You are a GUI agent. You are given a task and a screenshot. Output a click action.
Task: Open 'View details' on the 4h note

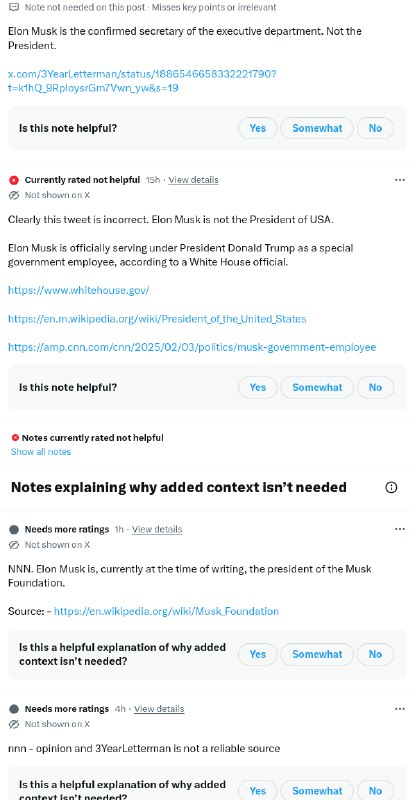[159, 709]
